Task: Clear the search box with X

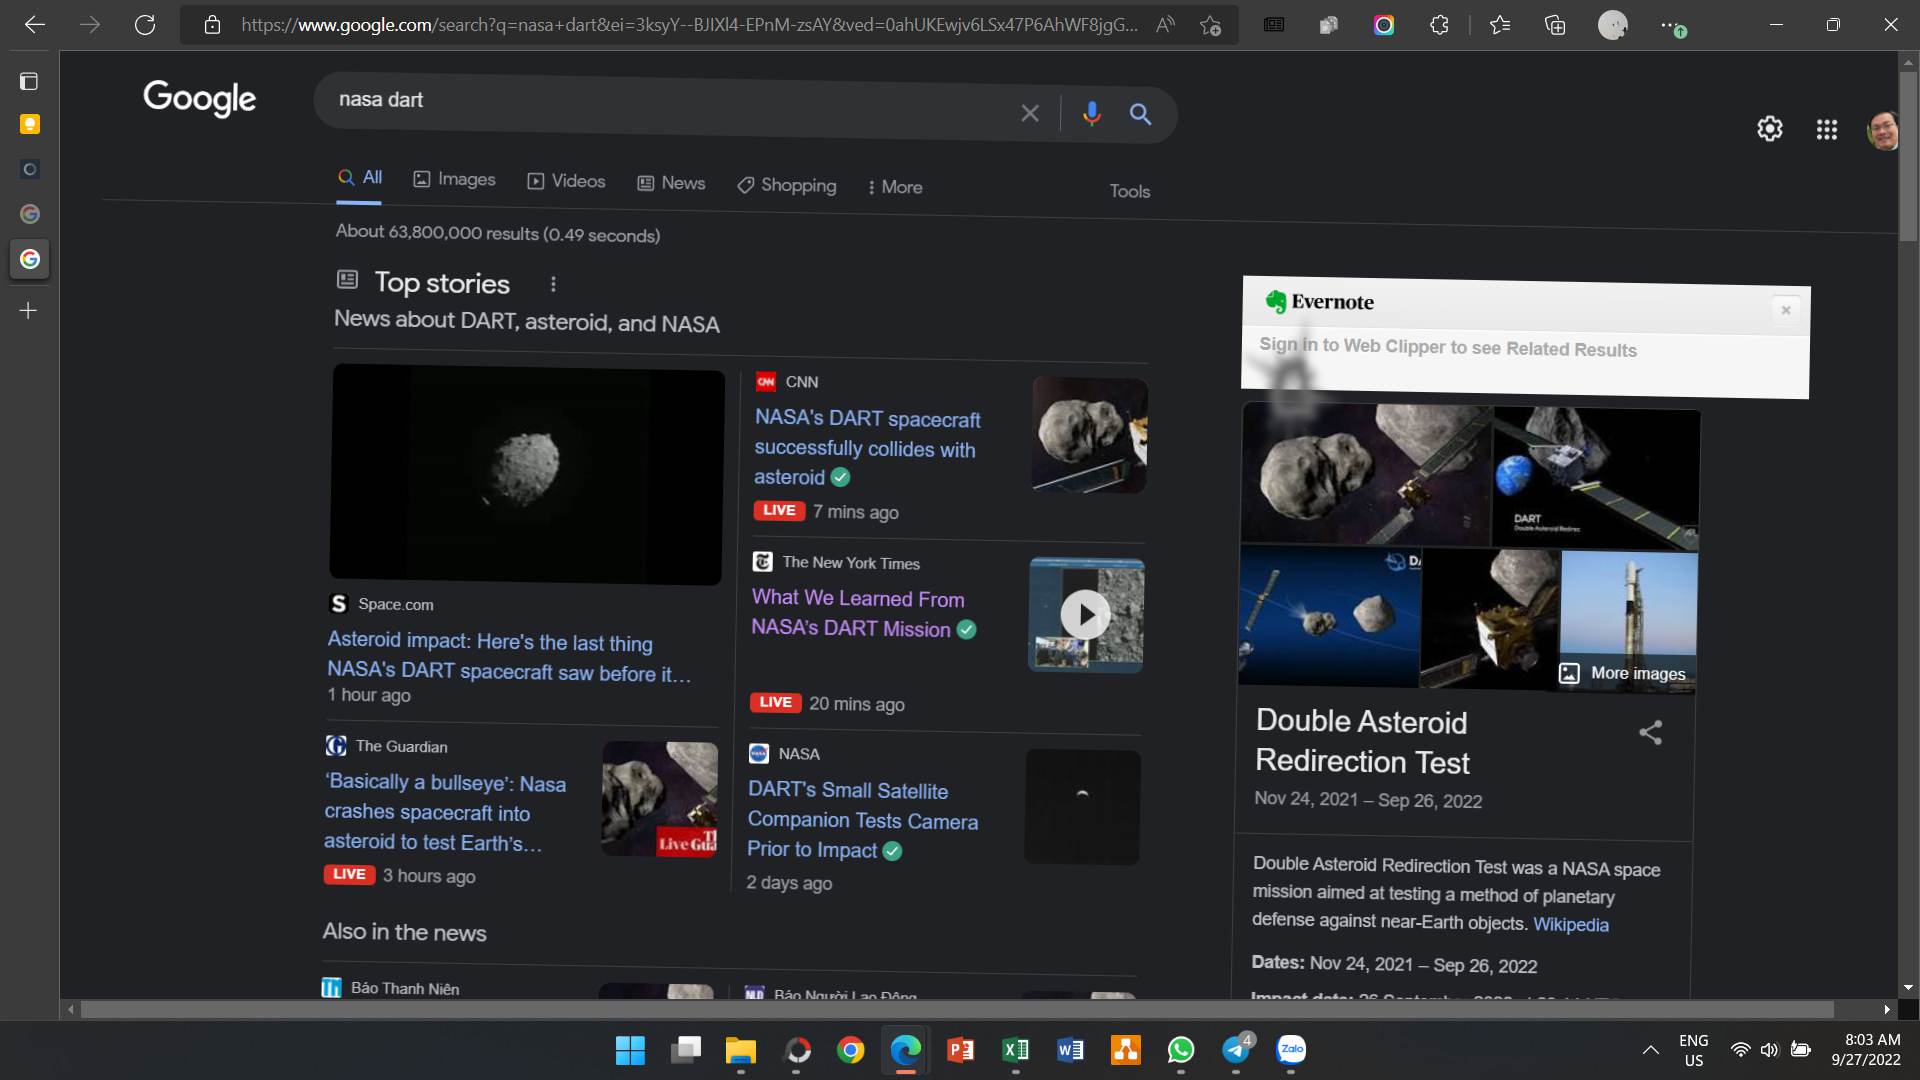Action: click(x=1030, y=113)
